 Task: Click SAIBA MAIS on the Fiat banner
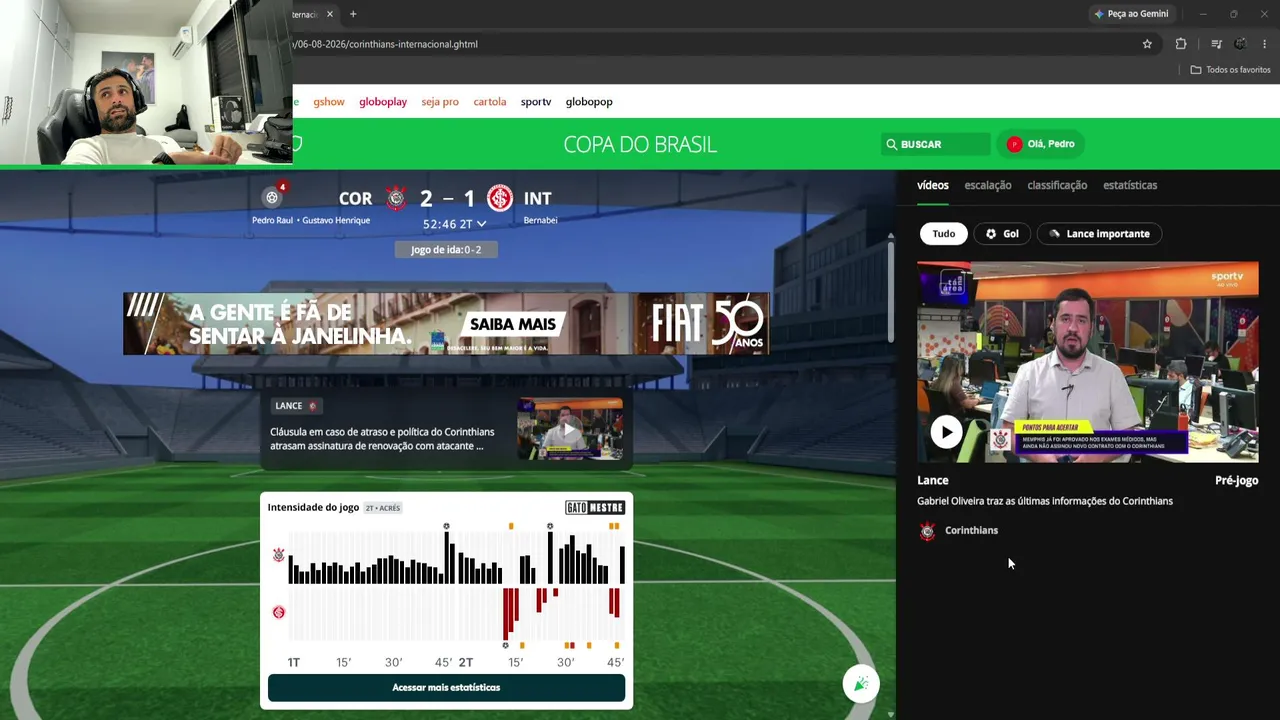click(x=512, y=324)
